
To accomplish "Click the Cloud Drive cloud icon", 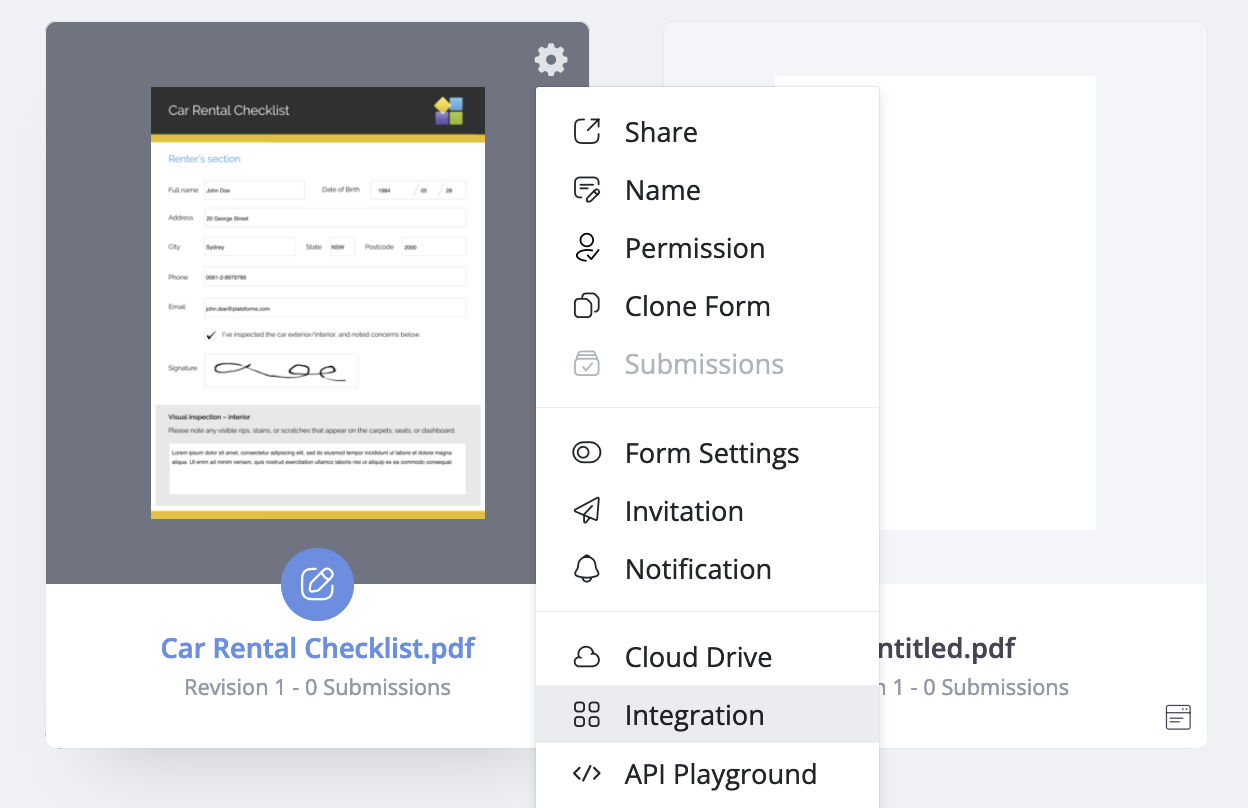I will point(587,657).
